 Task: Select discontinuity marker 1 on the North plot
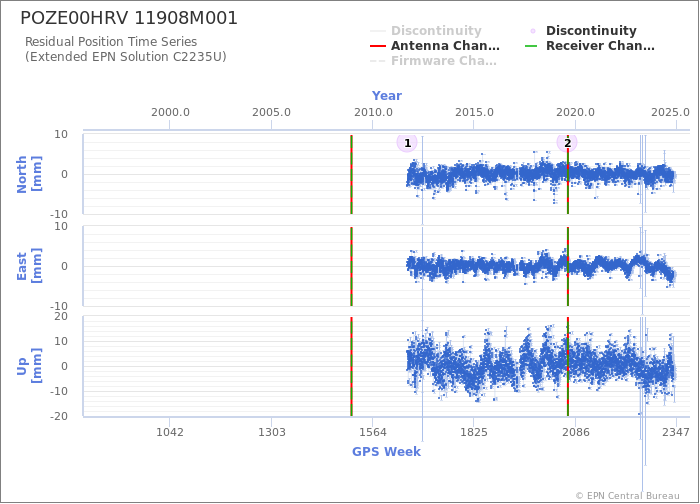[407, 143]
